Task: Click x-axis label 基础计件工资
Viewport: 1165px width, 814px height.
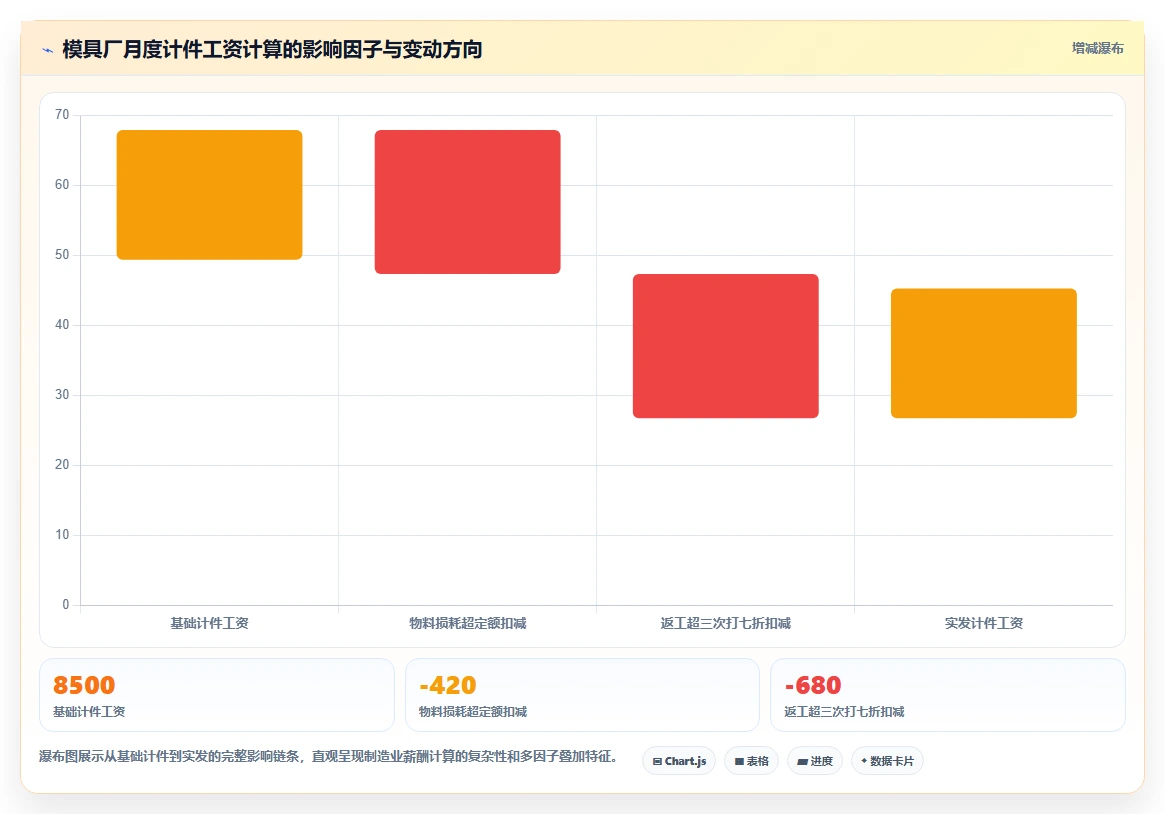Action: pos(210,623)
